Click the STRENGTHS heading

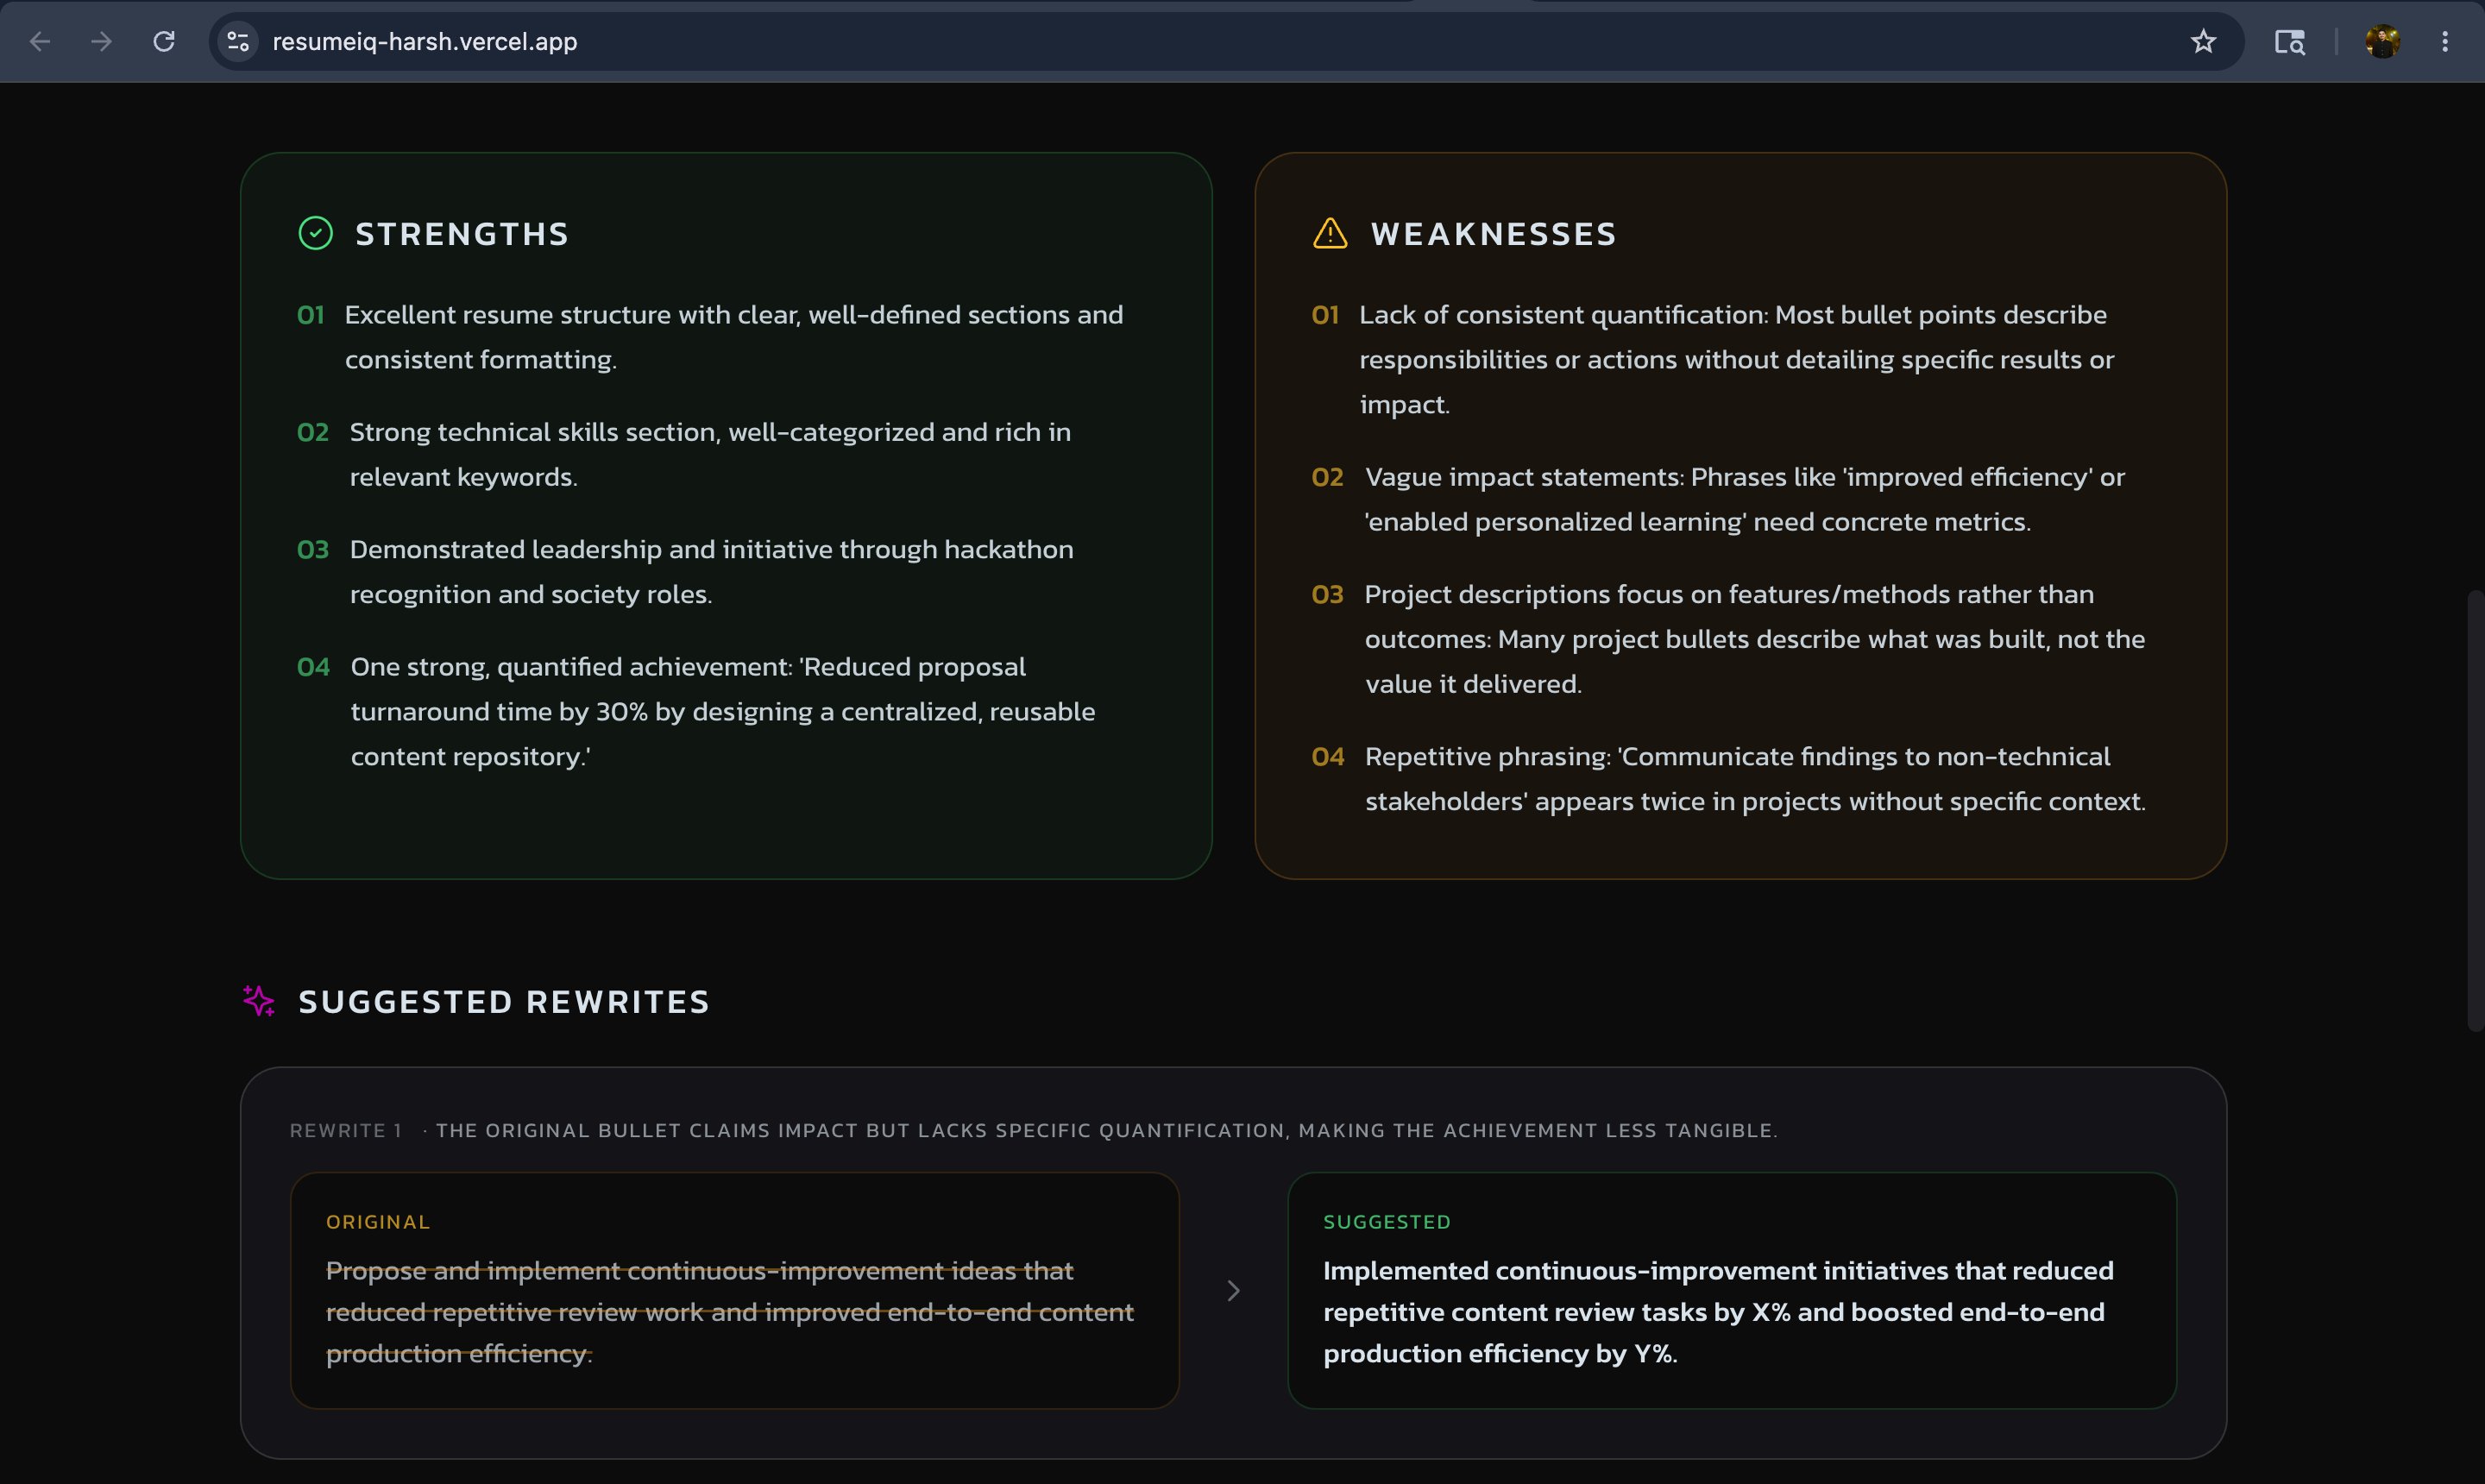462,234
